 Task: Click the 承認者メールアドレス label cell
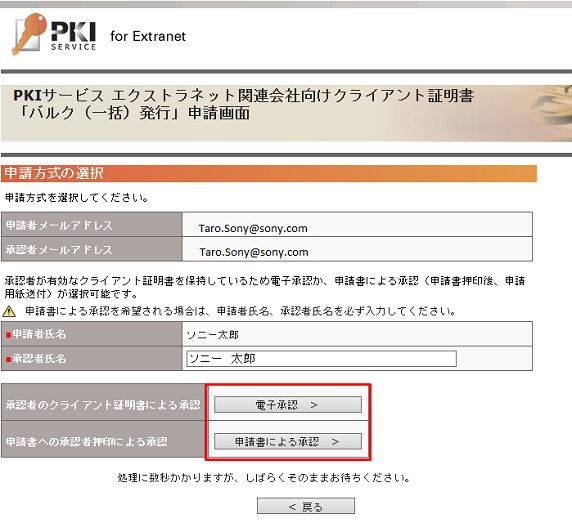92,249
